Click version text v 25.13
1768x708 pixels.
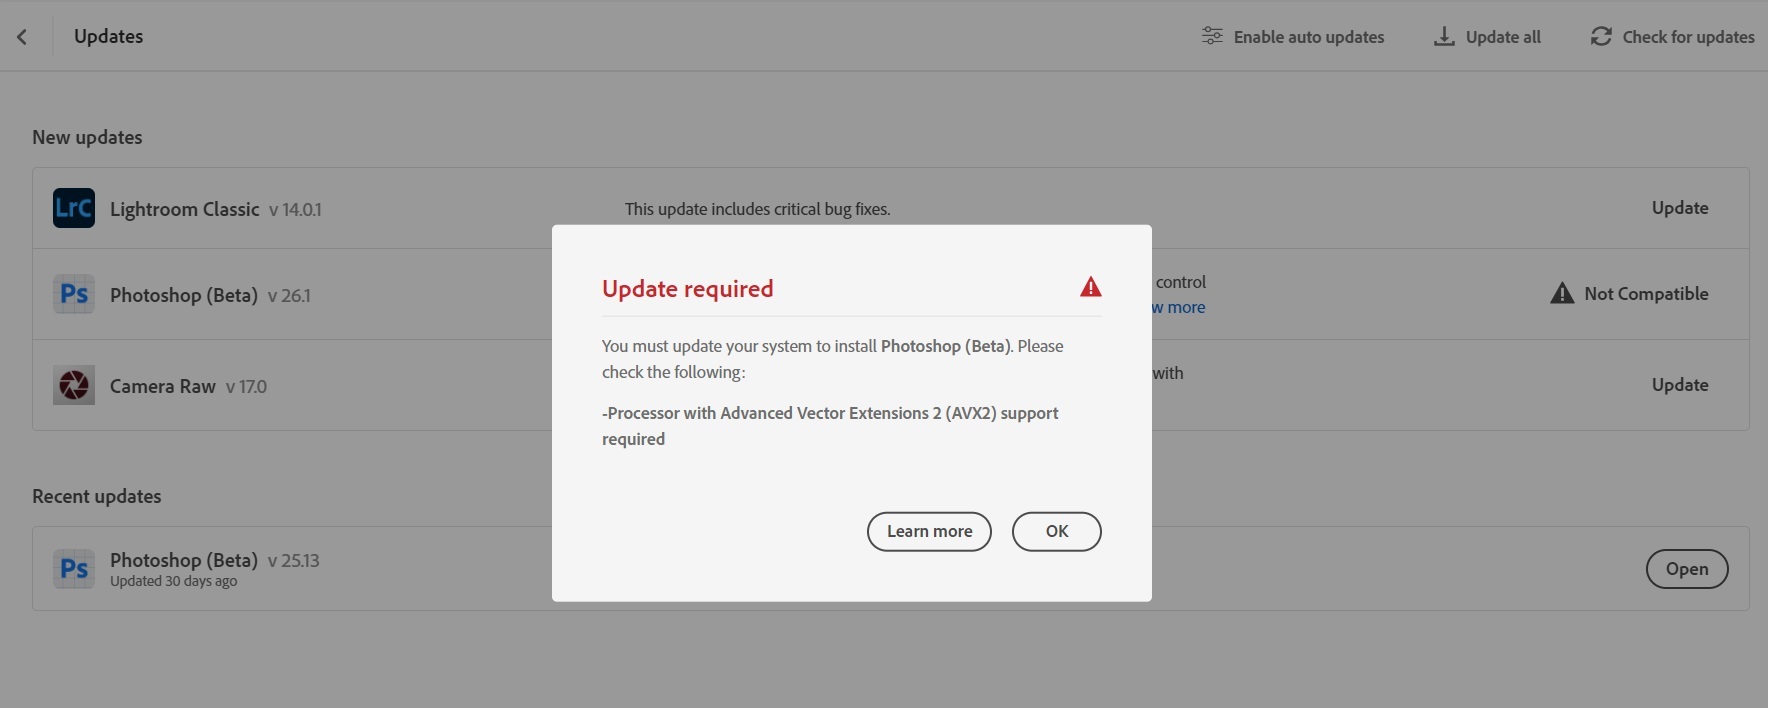pos(293,561)
